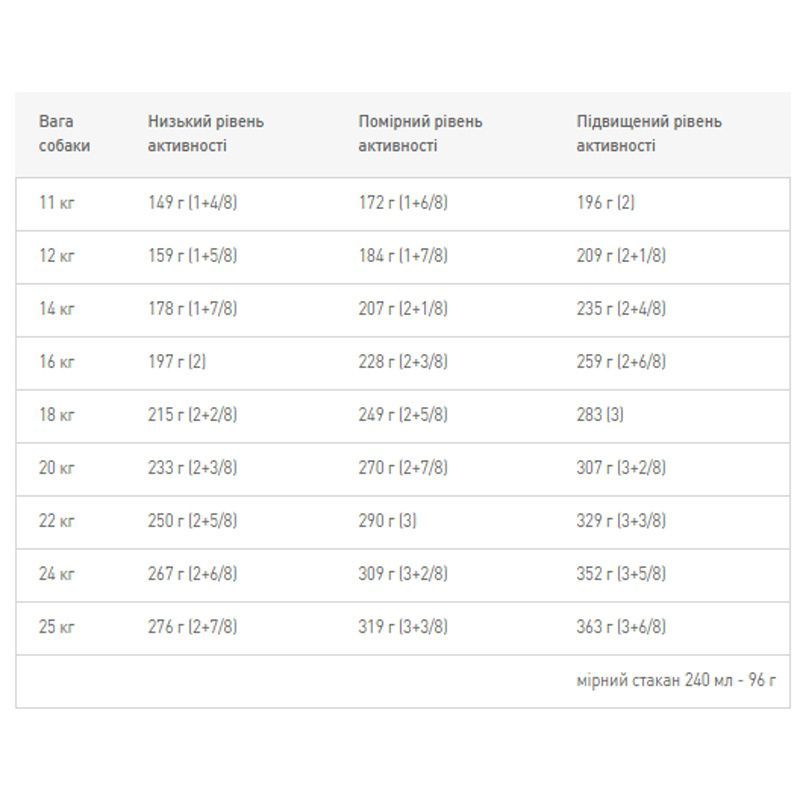Click the 'Підвищений рівень активності' header
The width and height of the screenshot is (800, 800).
[x=649, y=134]
